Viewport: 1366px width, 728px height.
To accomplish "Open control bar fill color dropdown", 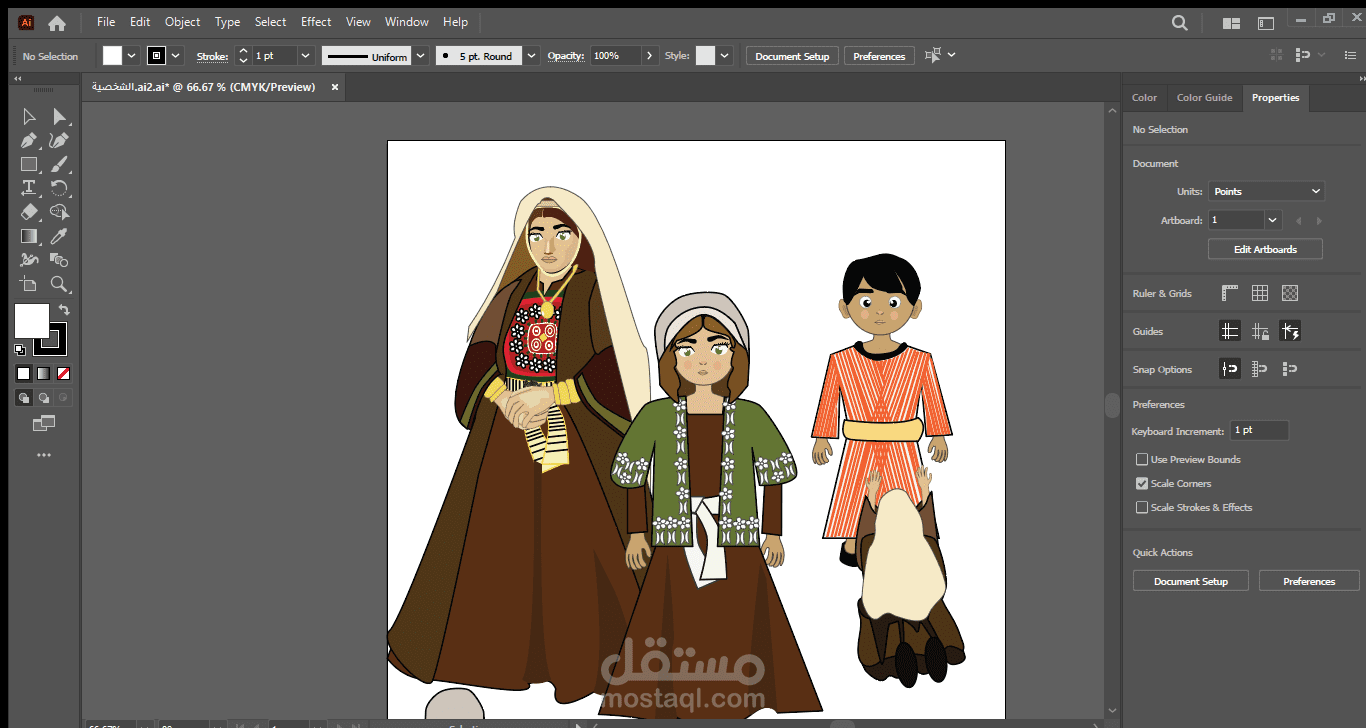I will pos(133,56).
